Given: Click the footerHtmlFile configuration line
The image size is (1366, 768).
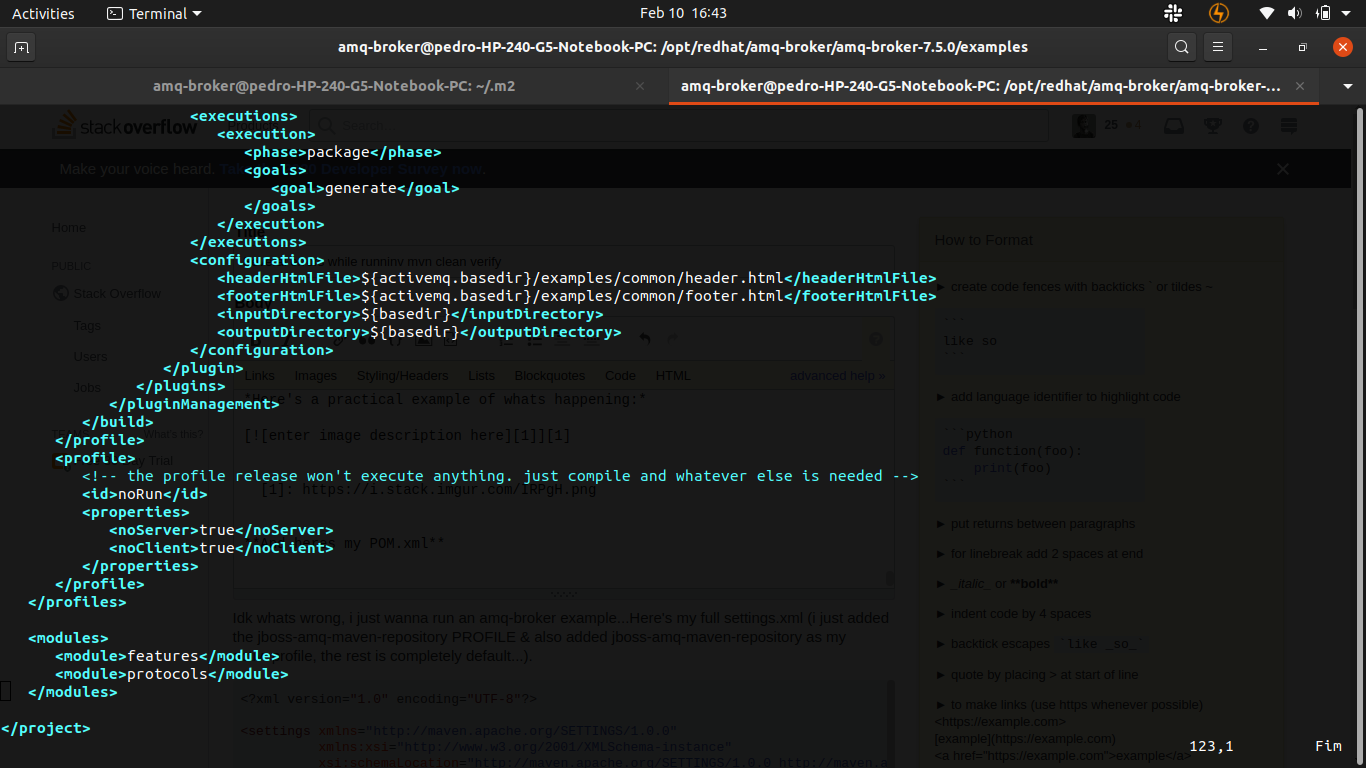Looking at the screenshot, I should click(577, 296).
